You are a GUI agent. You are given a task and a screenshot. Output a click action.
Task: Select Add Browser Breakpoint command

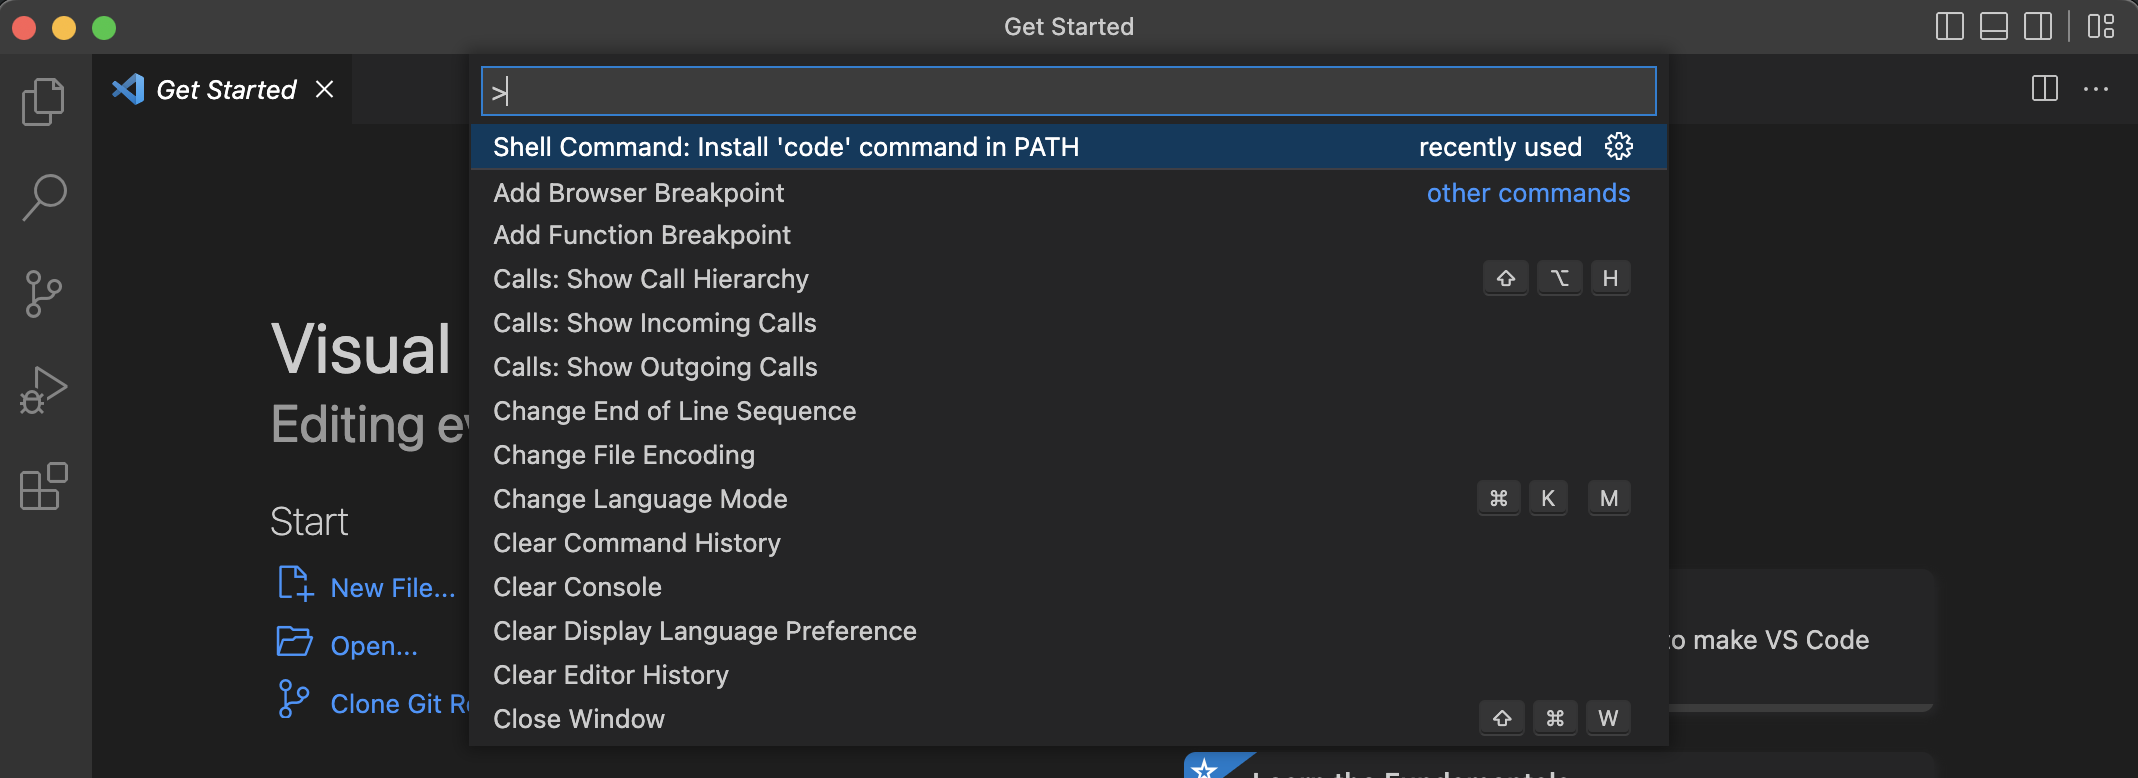pos(1069,193)
